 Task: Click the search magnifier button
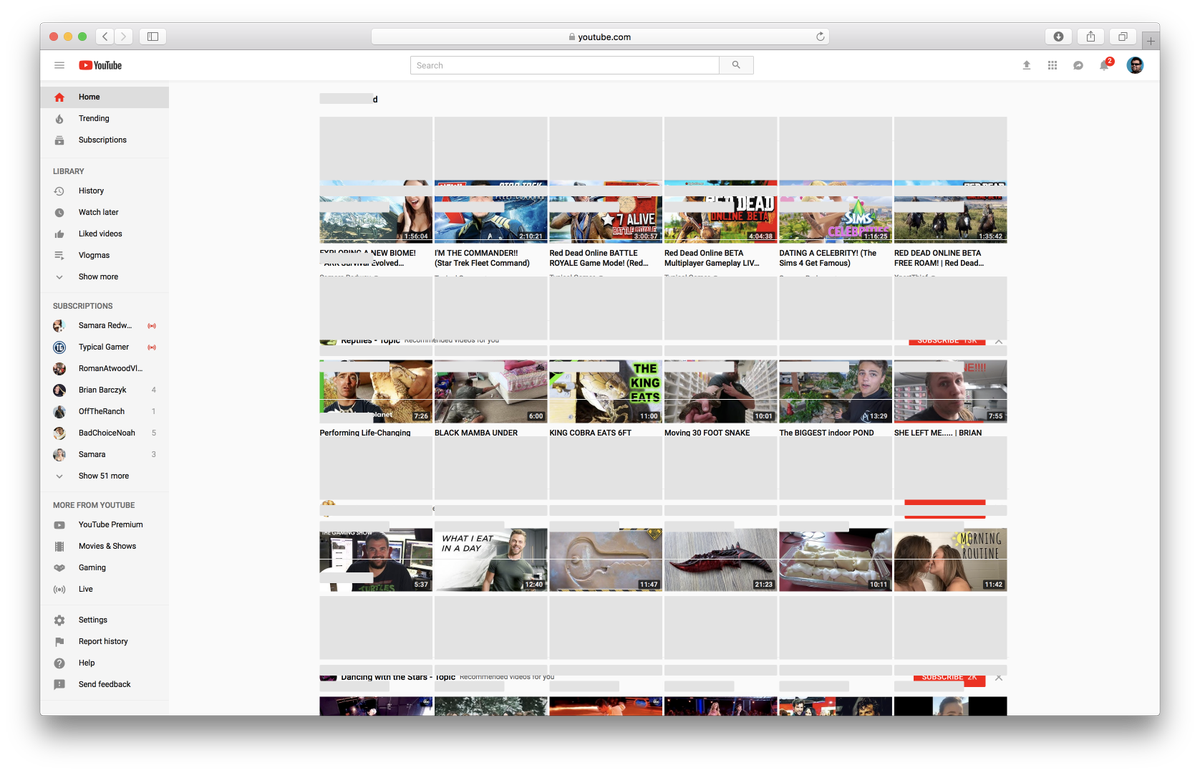pyautogui.click(x=736, y=65)
